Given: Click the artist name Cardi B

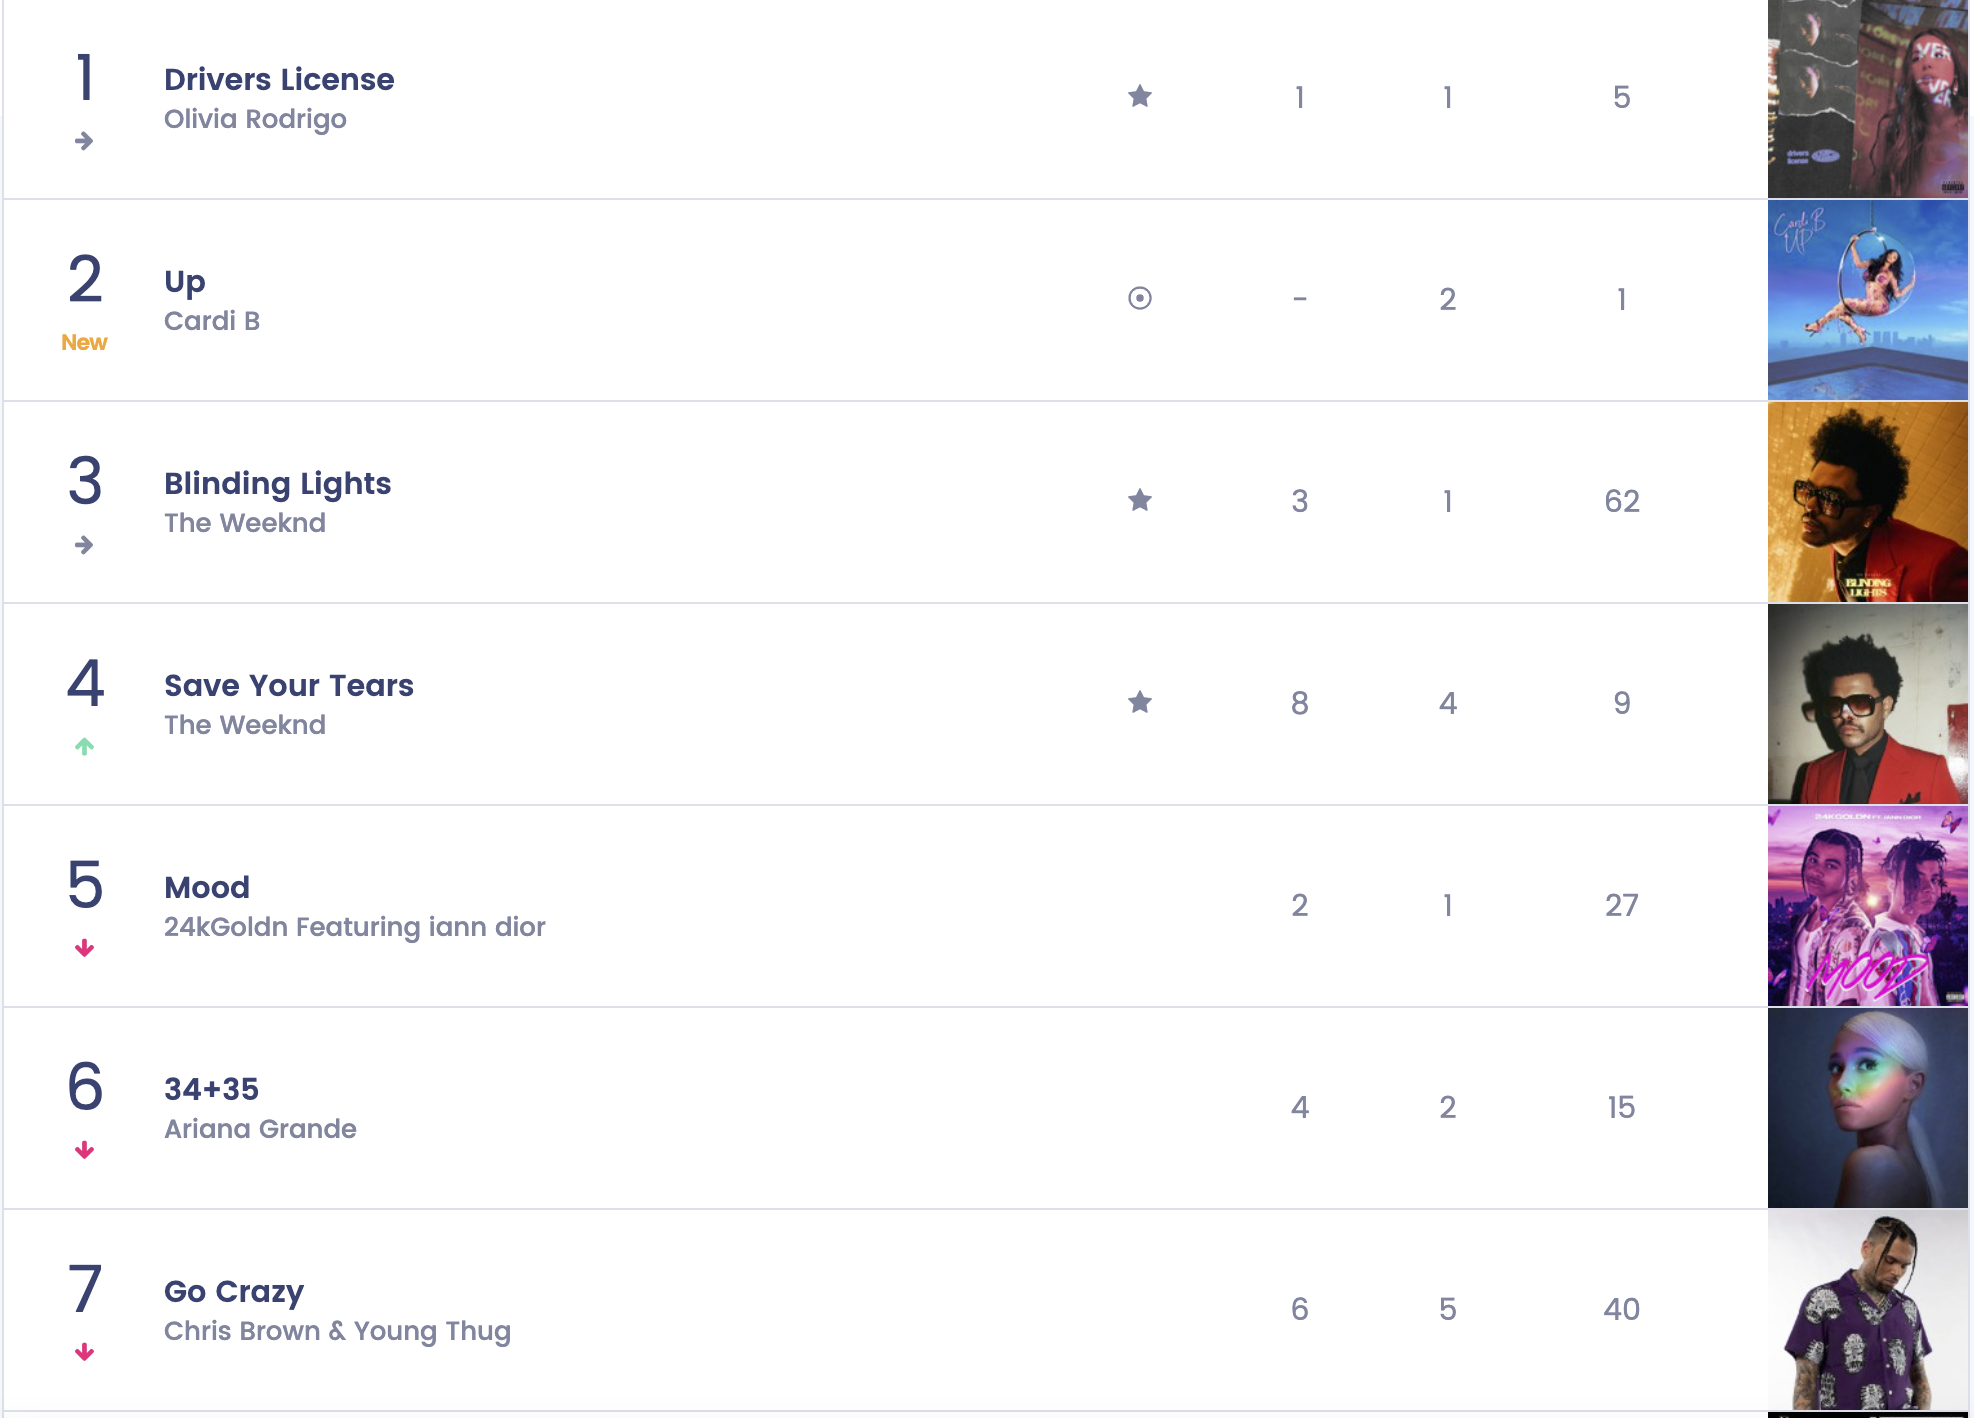Looking at the screenshot, I should pos(212,321).
